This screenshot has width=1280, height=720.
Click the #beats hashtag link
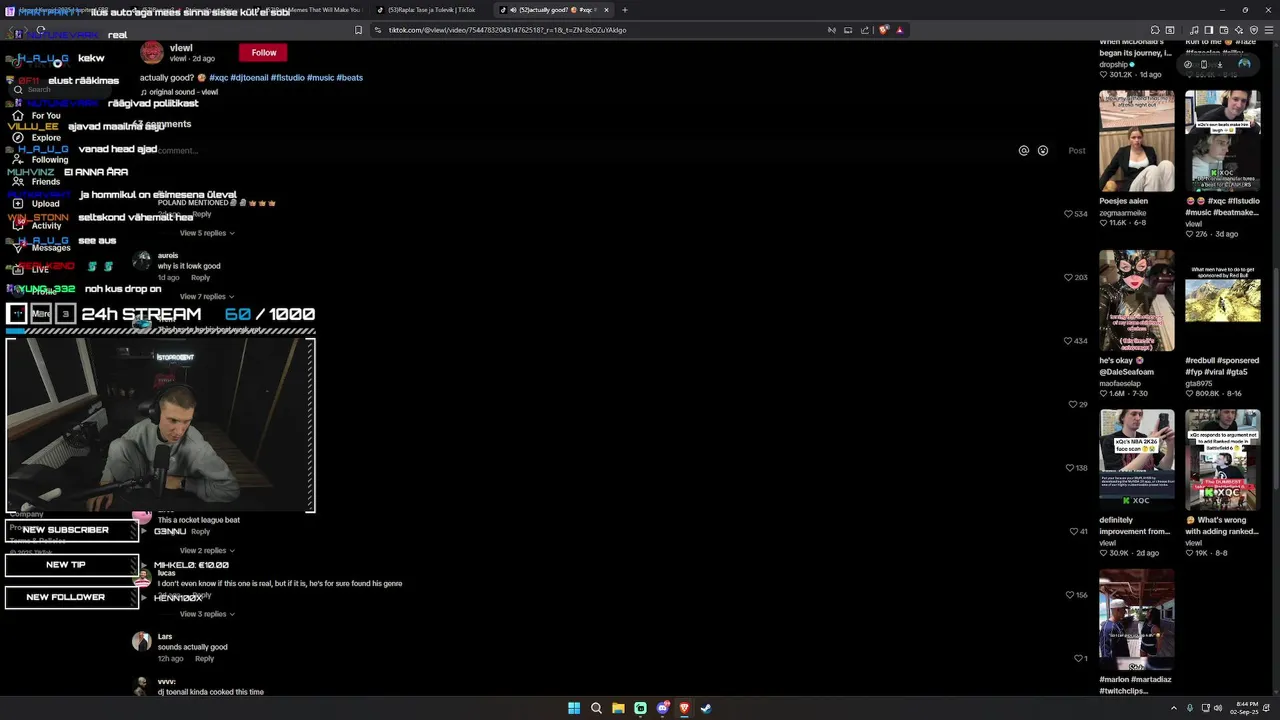[x=349, y=77]
